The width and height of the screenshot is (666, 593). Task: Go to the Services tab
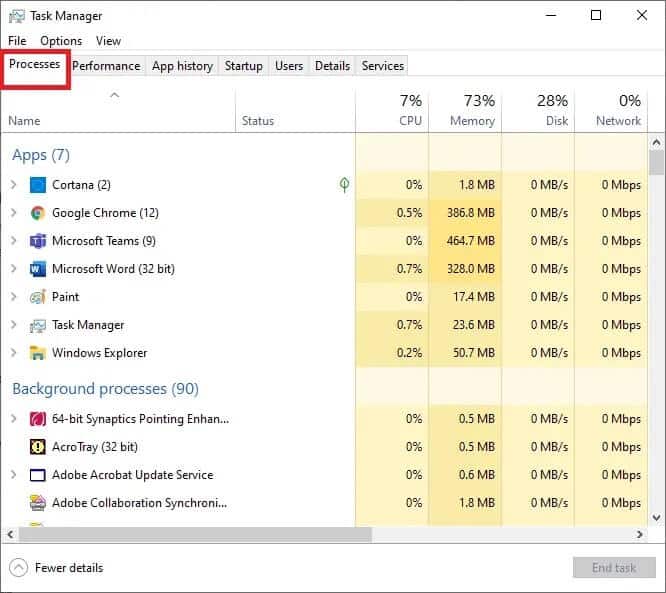pyautogui.click(x=383, y=66)
